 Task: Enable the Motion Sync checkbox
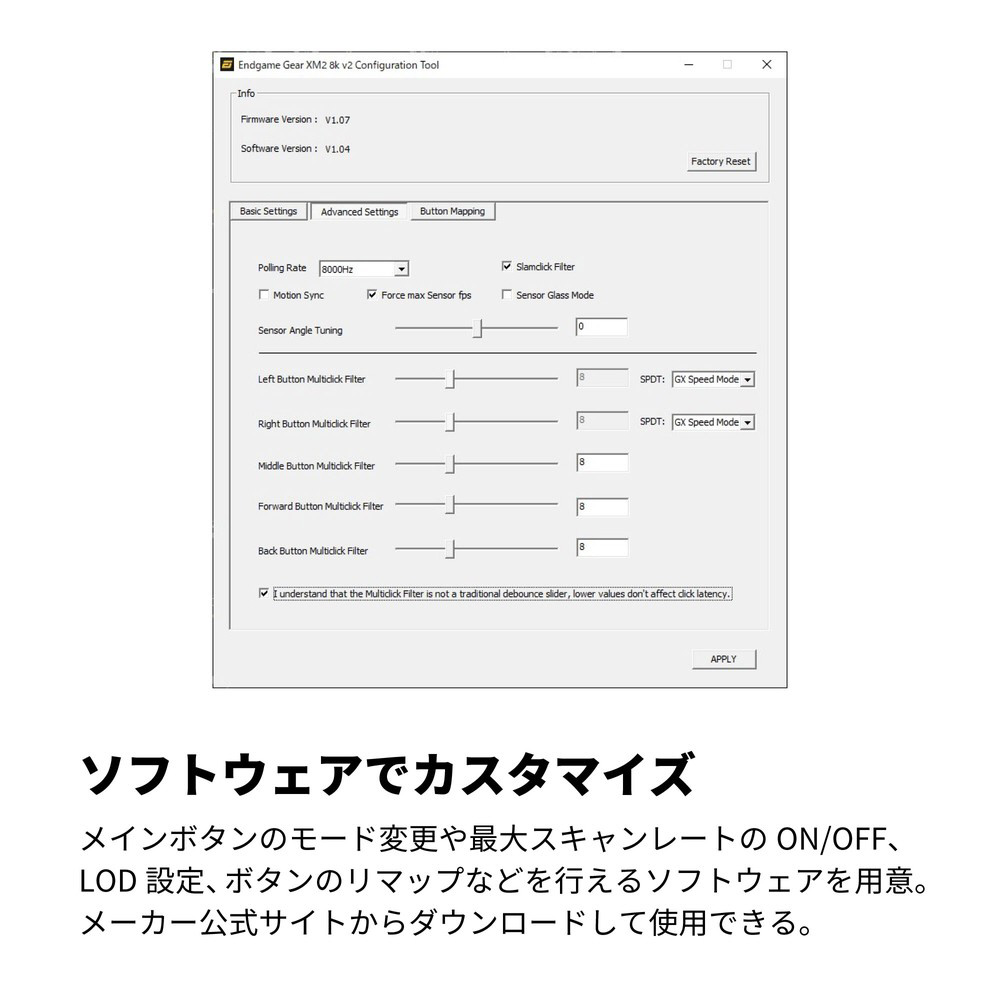(x=264, y=296)
